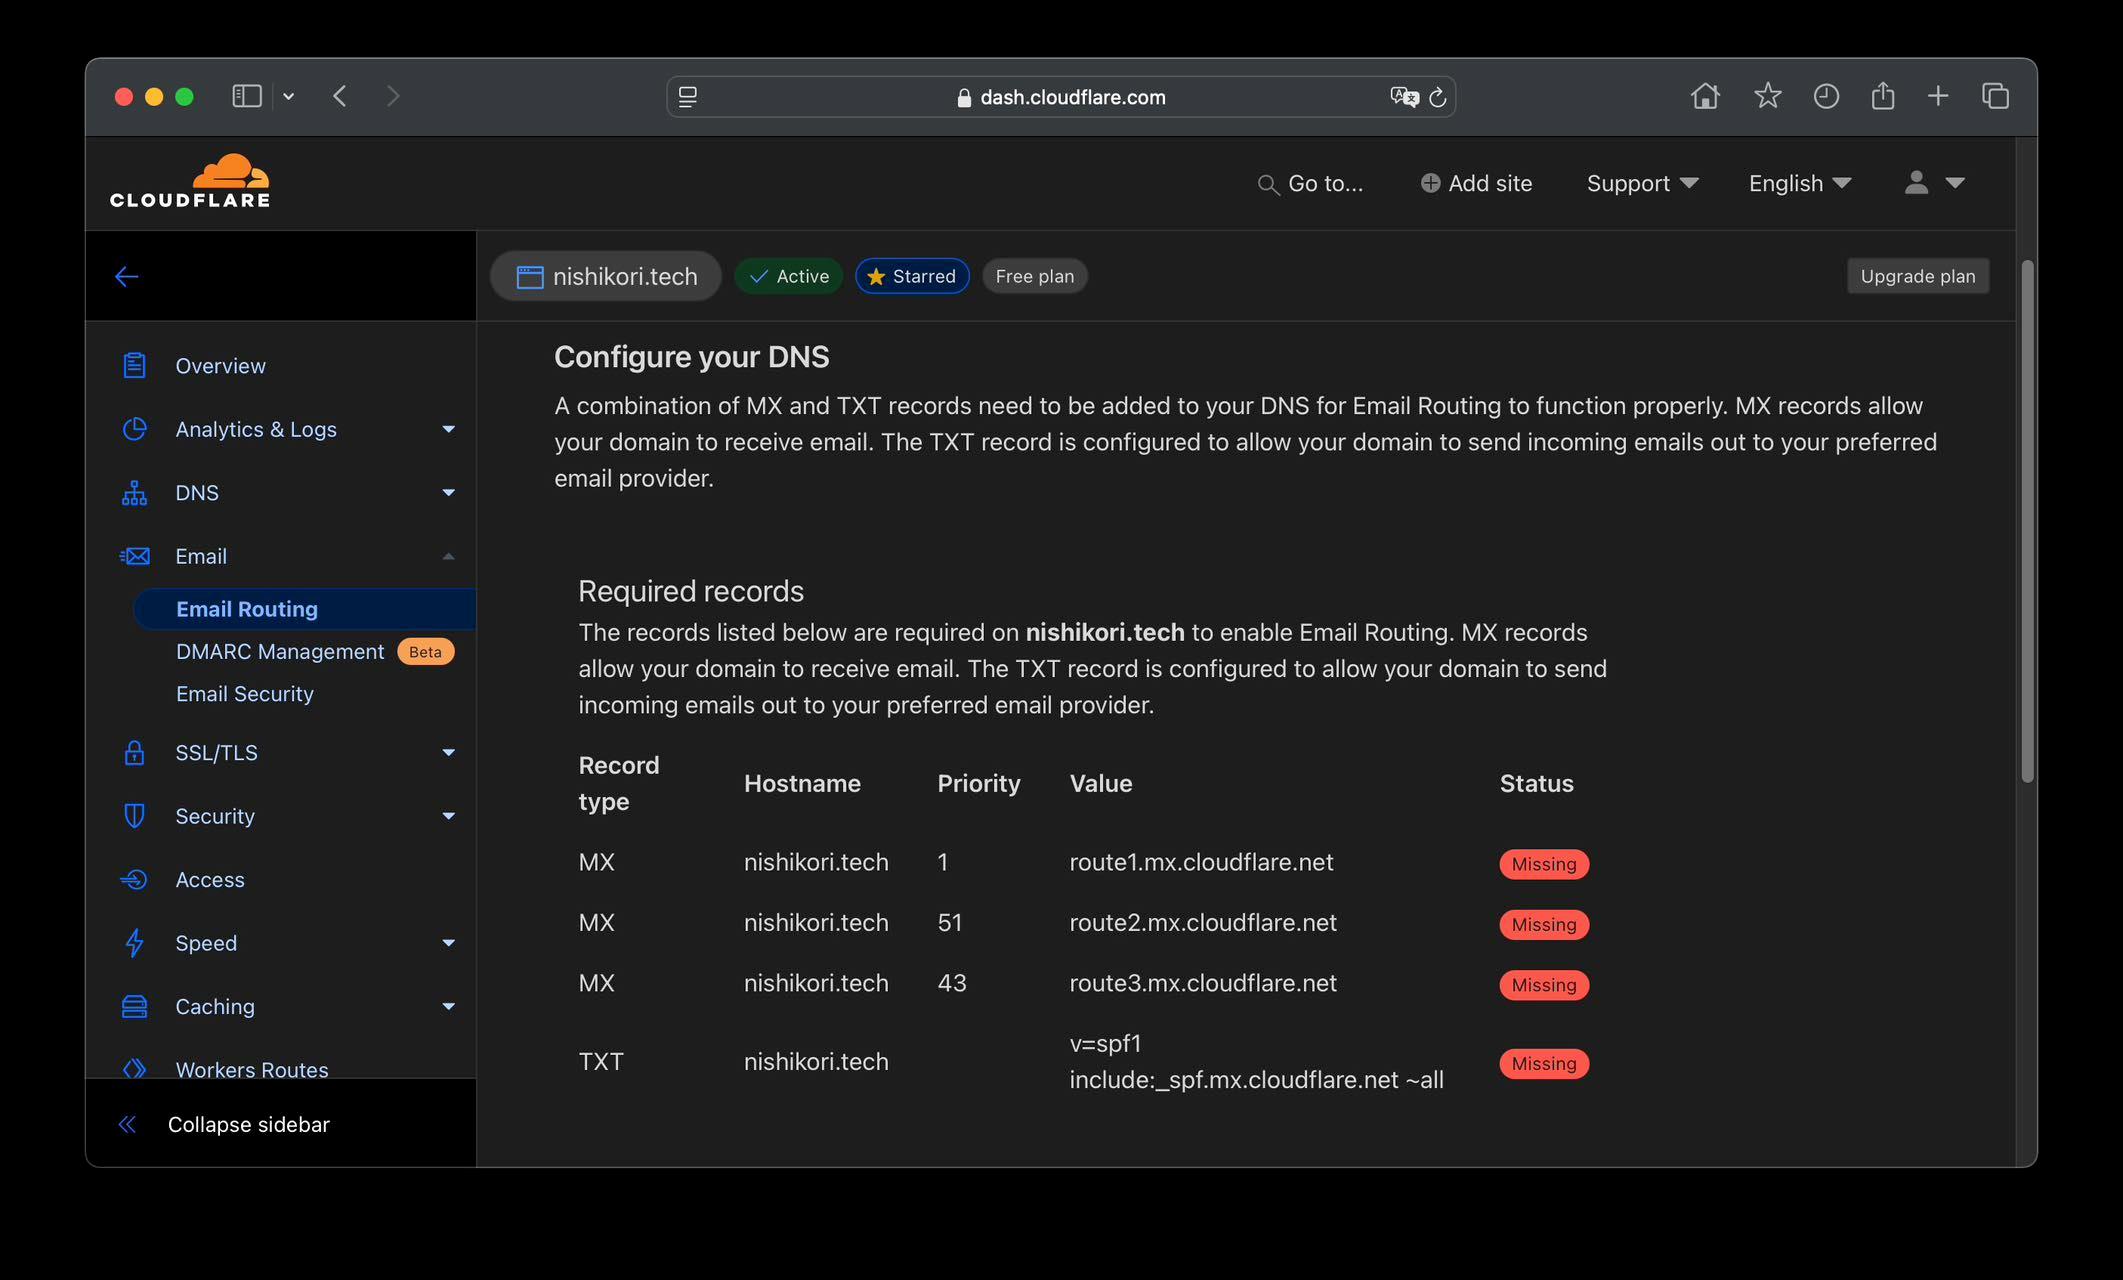The image size is (2123, 1280).
Task: Click the Safari share icon
Action: pos(1883,96)
